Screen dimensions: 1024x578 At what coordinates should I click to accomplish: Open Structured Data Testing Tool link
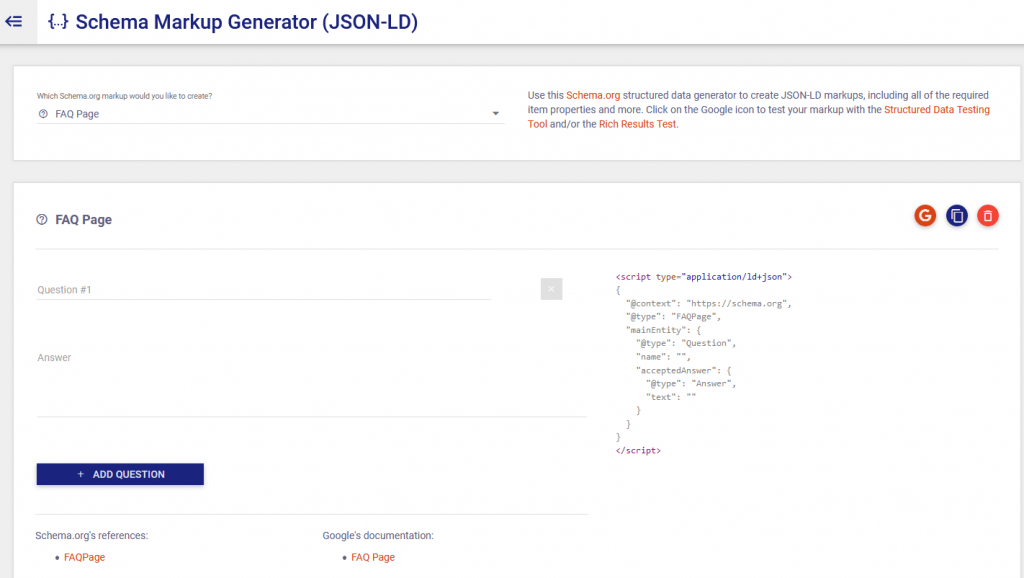(x=936, y=110)
